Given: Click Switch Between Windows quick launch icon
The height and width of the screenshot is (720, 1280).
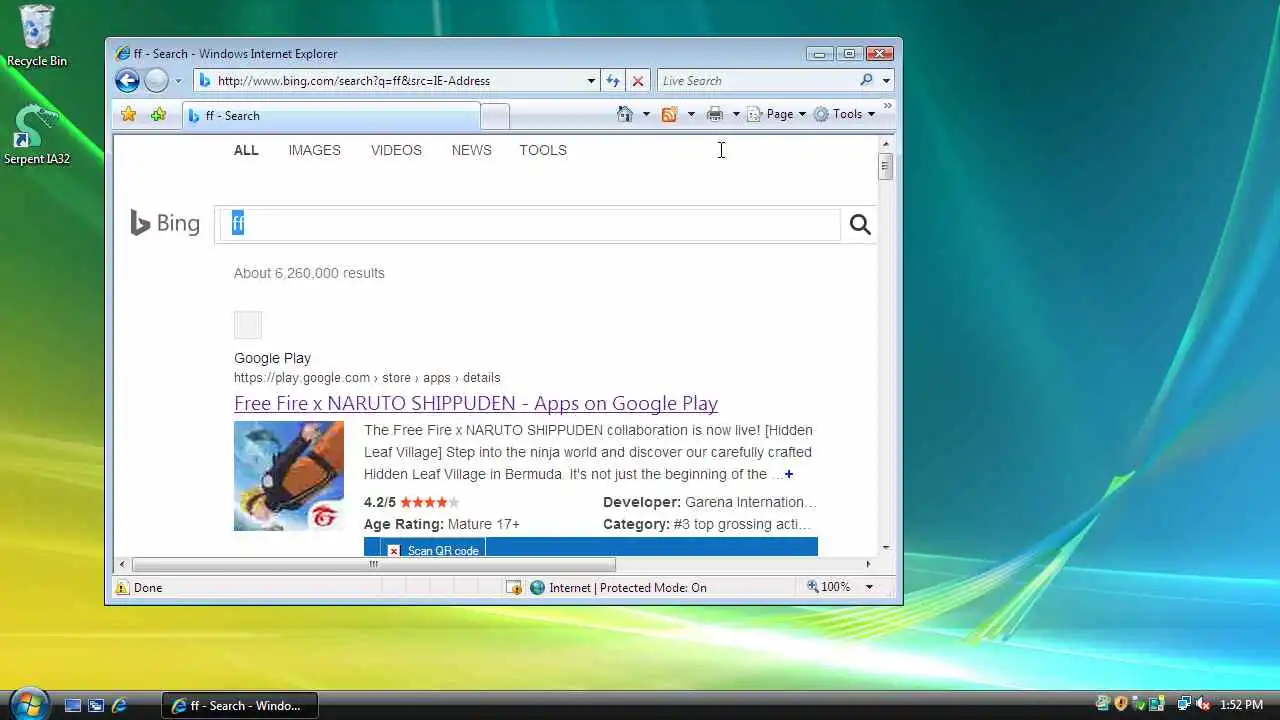Looking at the screenshot, I should (96, 705).
